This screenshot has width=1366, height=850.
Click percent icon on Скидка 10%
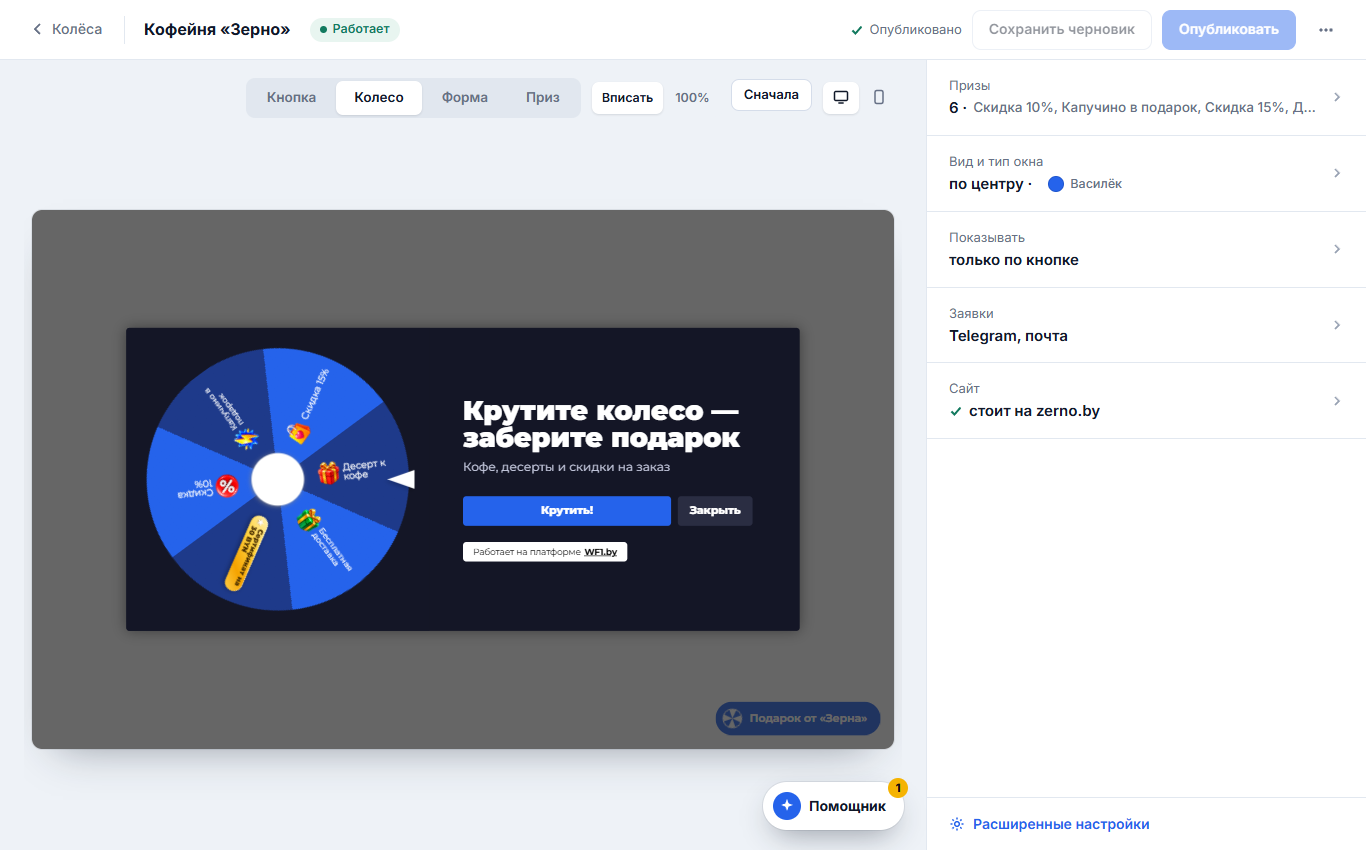click(x=227, y=486)
